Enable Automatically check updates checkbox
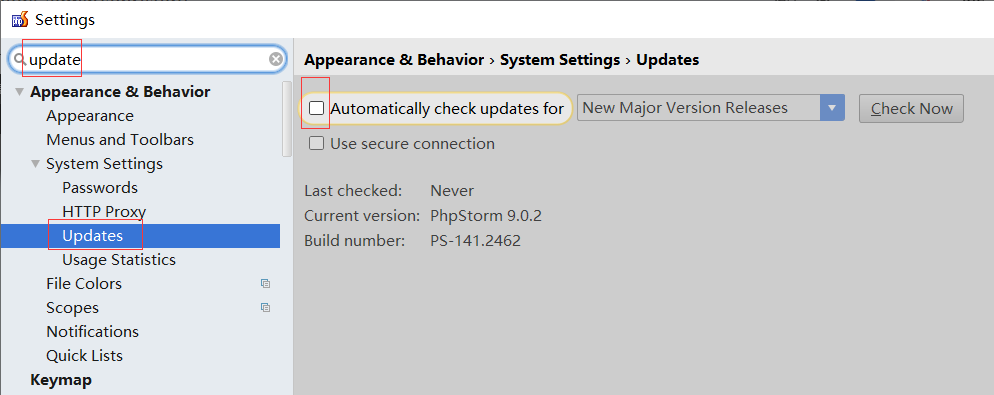This screenshot has height=395, width=994. coord(316,108)
